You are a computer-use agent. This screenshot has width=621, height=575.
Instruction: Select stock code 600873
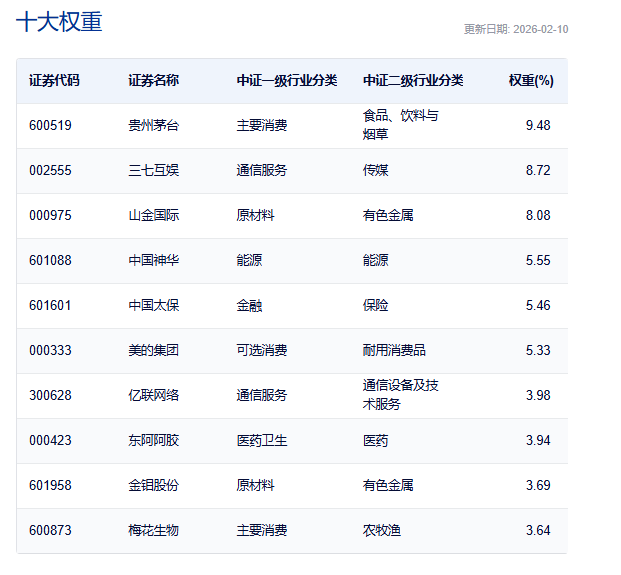coord(50,531)
